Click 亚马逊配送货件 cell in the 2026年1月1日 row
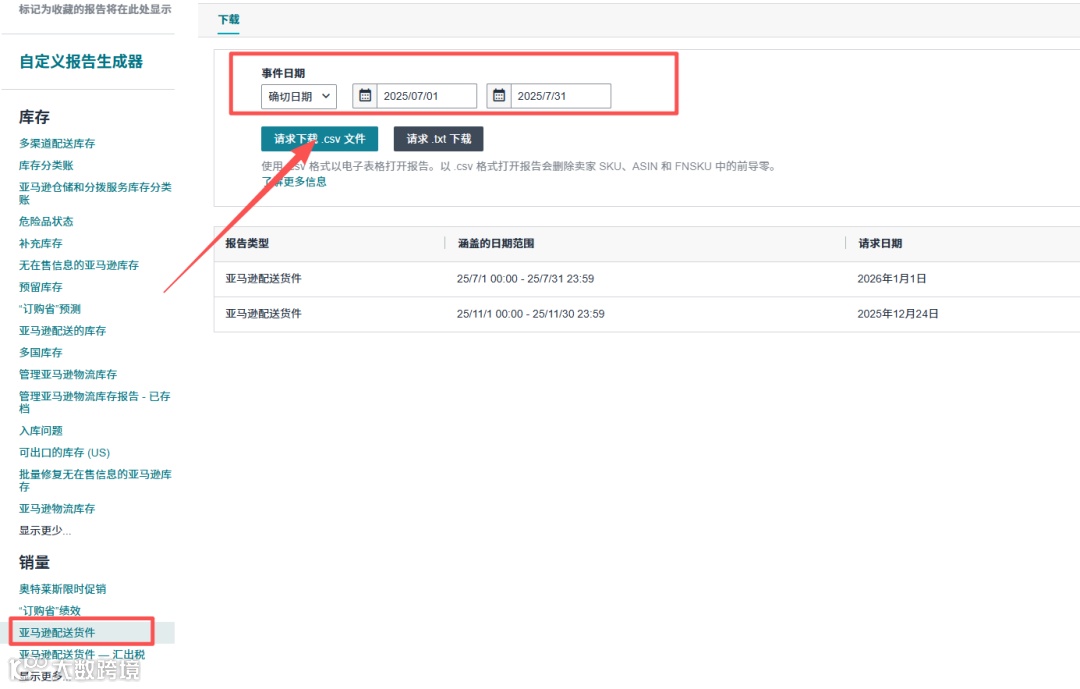This screenshot has width=1080, height=689. pyautogui.click(x=264, y=278)
